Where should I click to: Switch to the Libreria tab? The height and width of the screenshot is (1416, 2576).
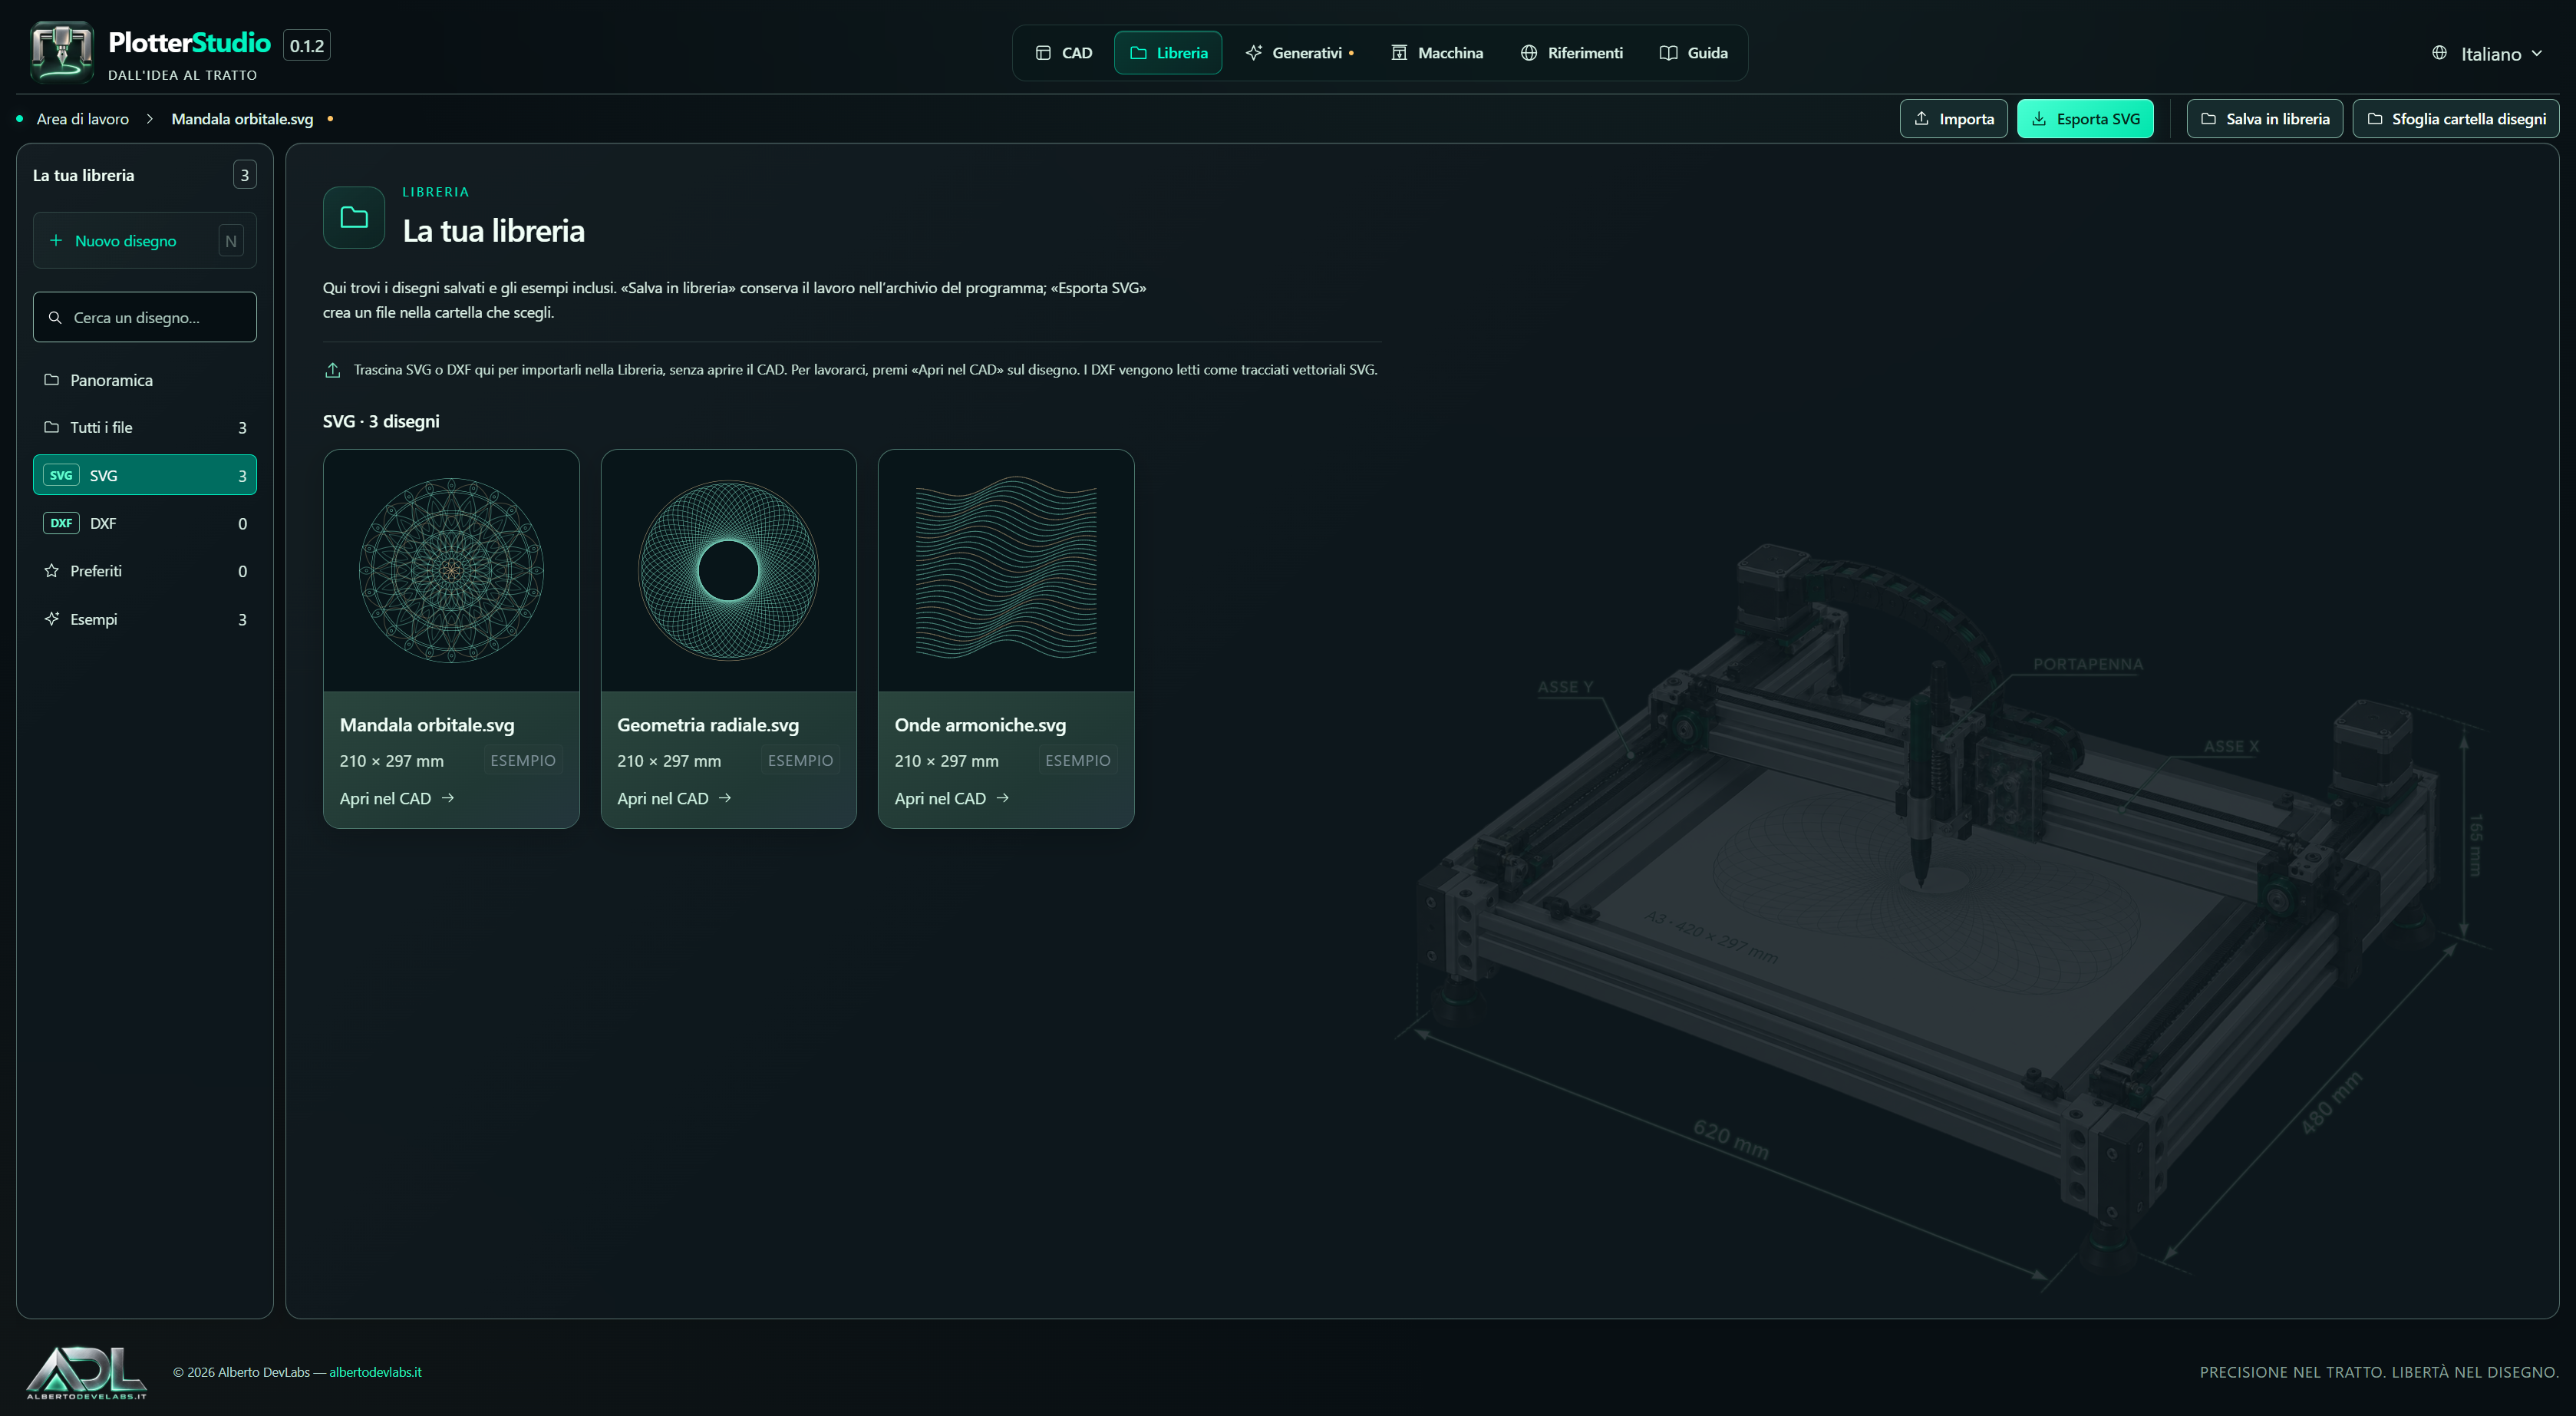pos(1168,53)
